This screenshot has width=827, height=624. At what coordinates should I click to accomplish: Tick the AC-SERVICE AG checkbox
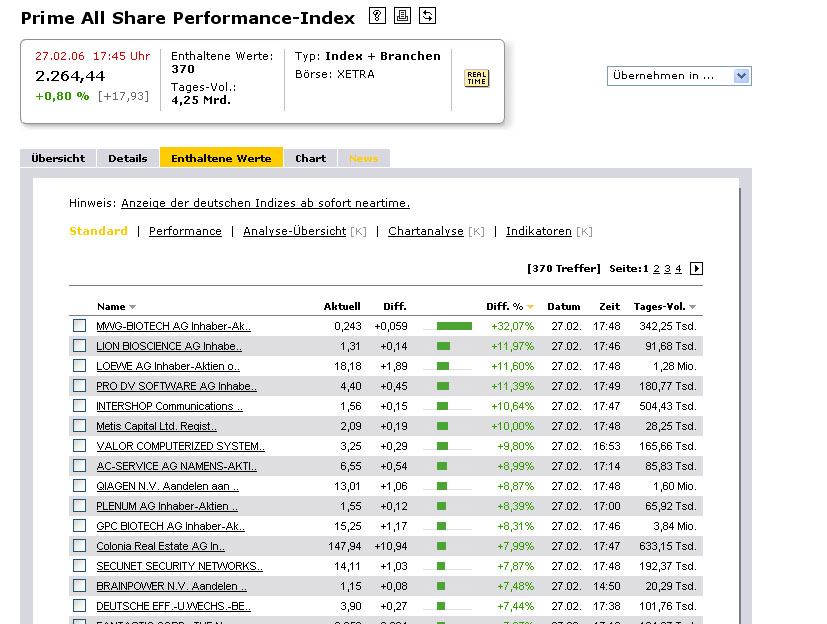tap(80, 466)
